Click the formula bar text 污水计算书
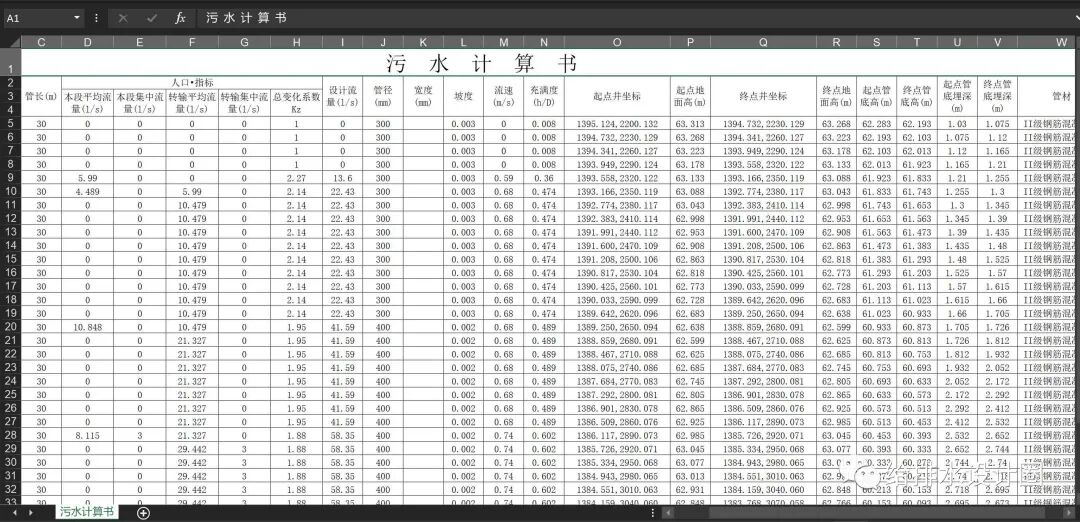This screenshot has height=522, width=1080. click(246, 18)
